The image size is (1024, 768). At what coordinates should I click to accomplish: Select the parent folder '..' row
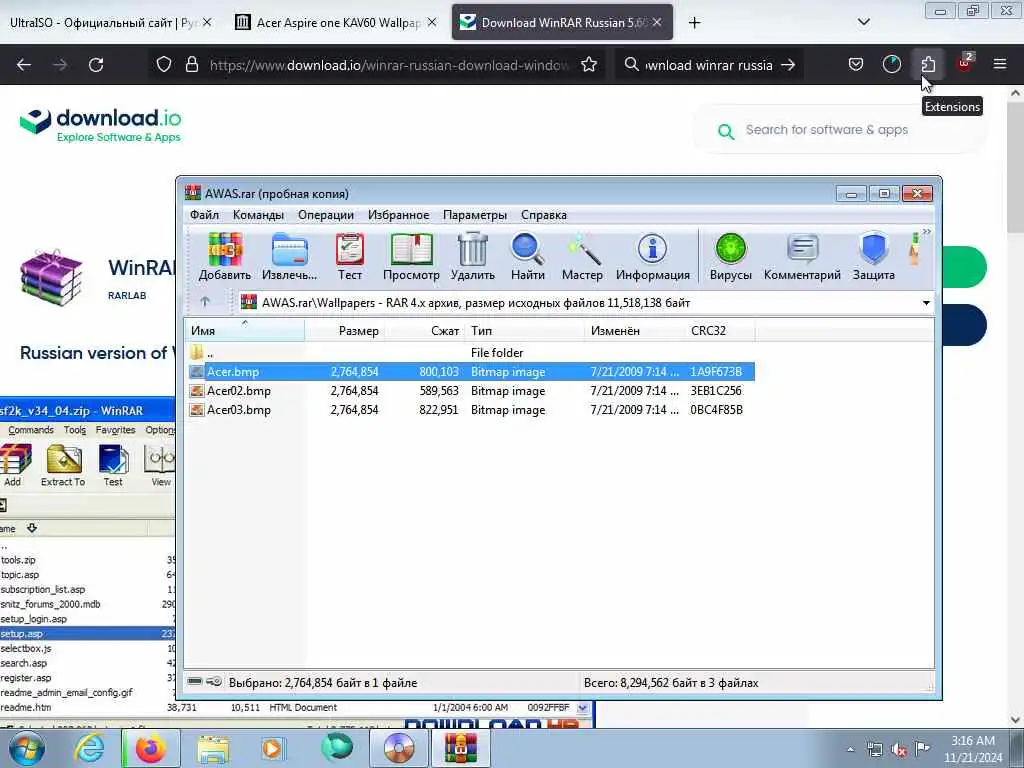(x=472, y=353)
